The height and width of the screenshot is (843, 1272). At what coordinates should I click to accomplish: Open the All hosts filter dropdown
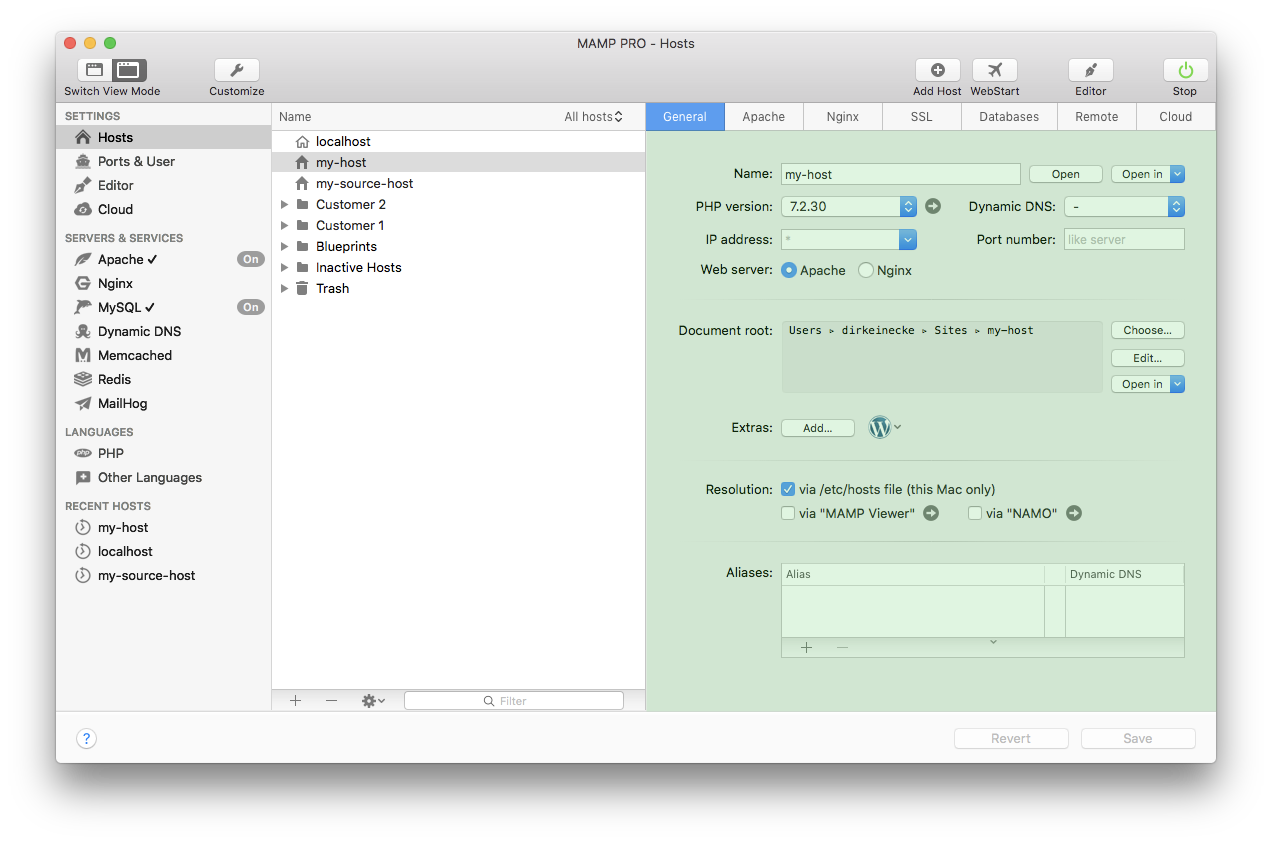pos(593,117)
